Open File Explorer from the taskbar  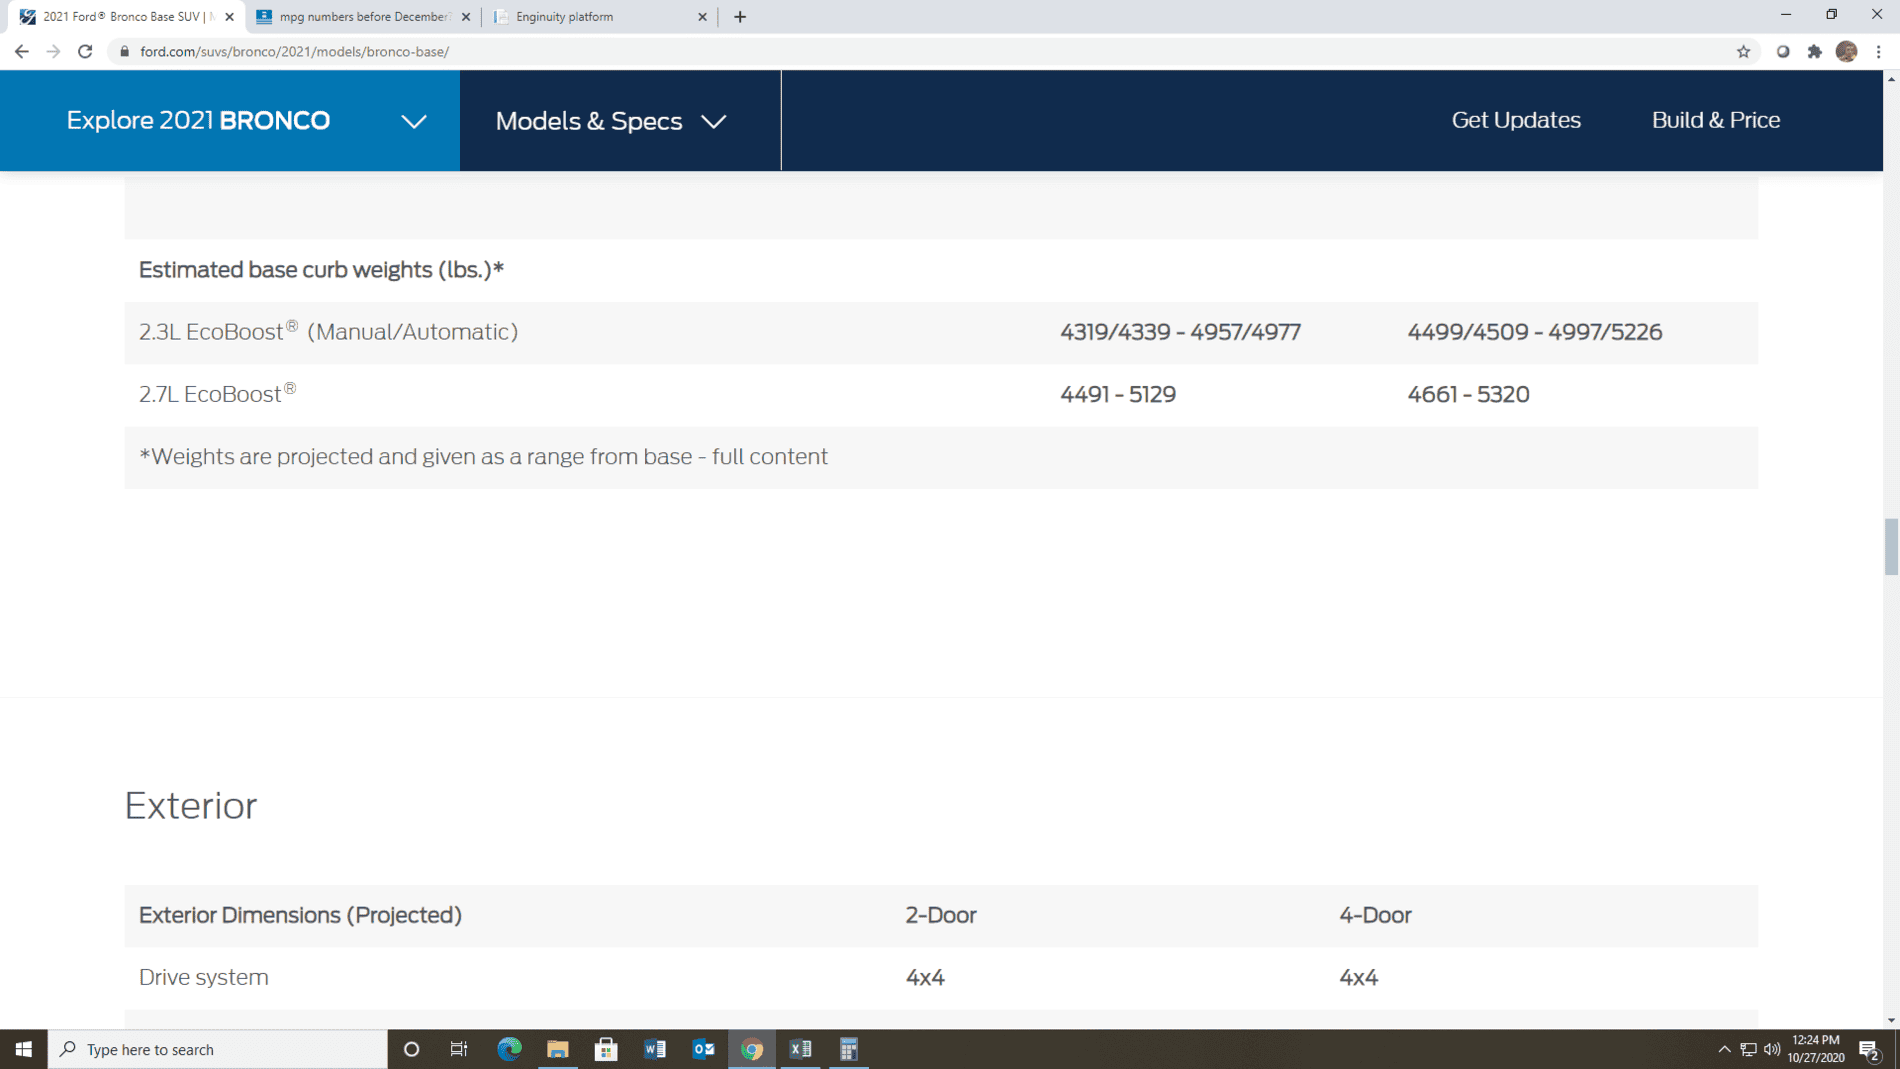tap(557, 1049)
